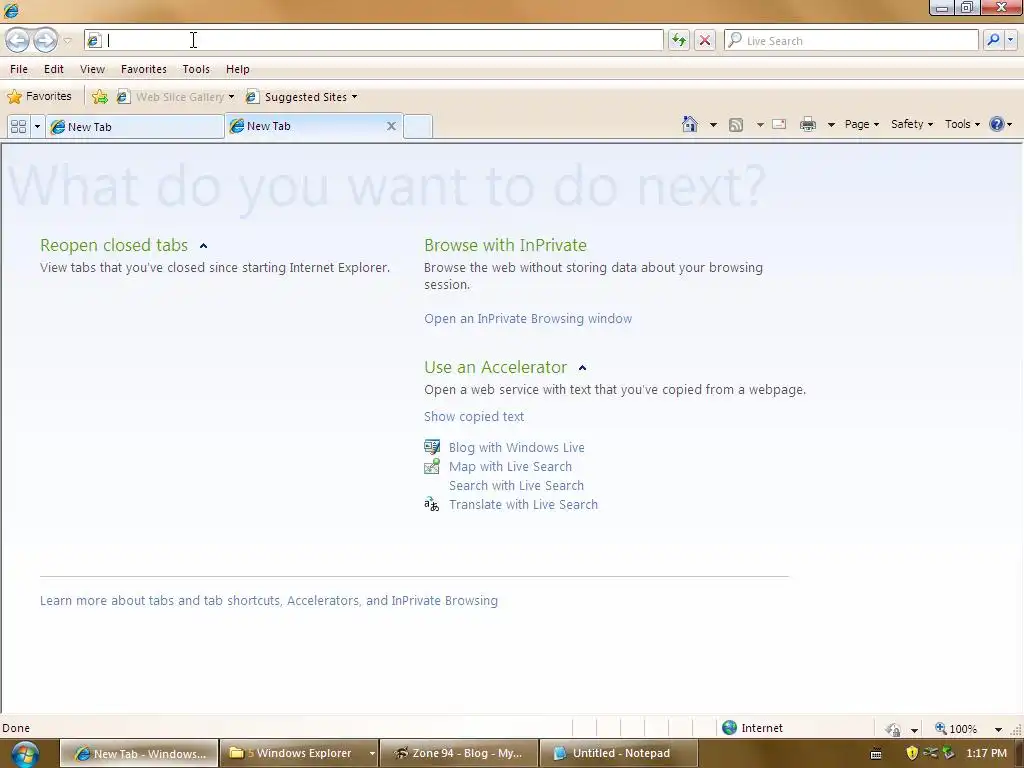This screenshot has height=768, width=1024.
Task: Open the Zone 94 Blog taskbar button
Action: click(459, 754)
